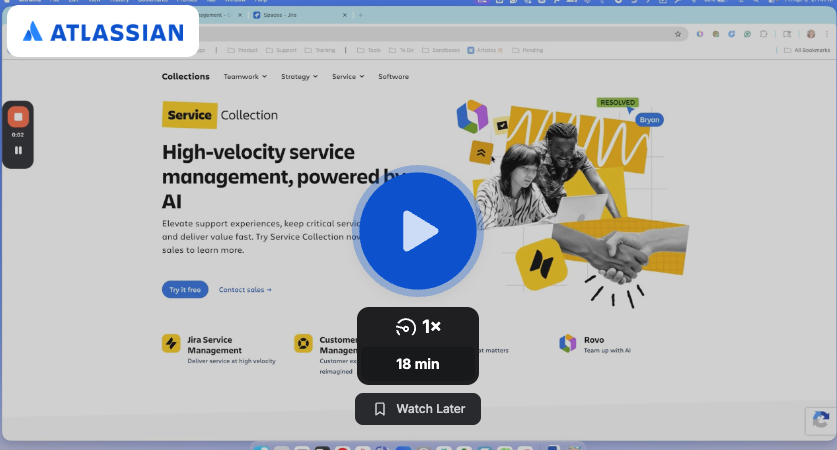Open the All Bookmarks folder

click(x=807, y=50)
